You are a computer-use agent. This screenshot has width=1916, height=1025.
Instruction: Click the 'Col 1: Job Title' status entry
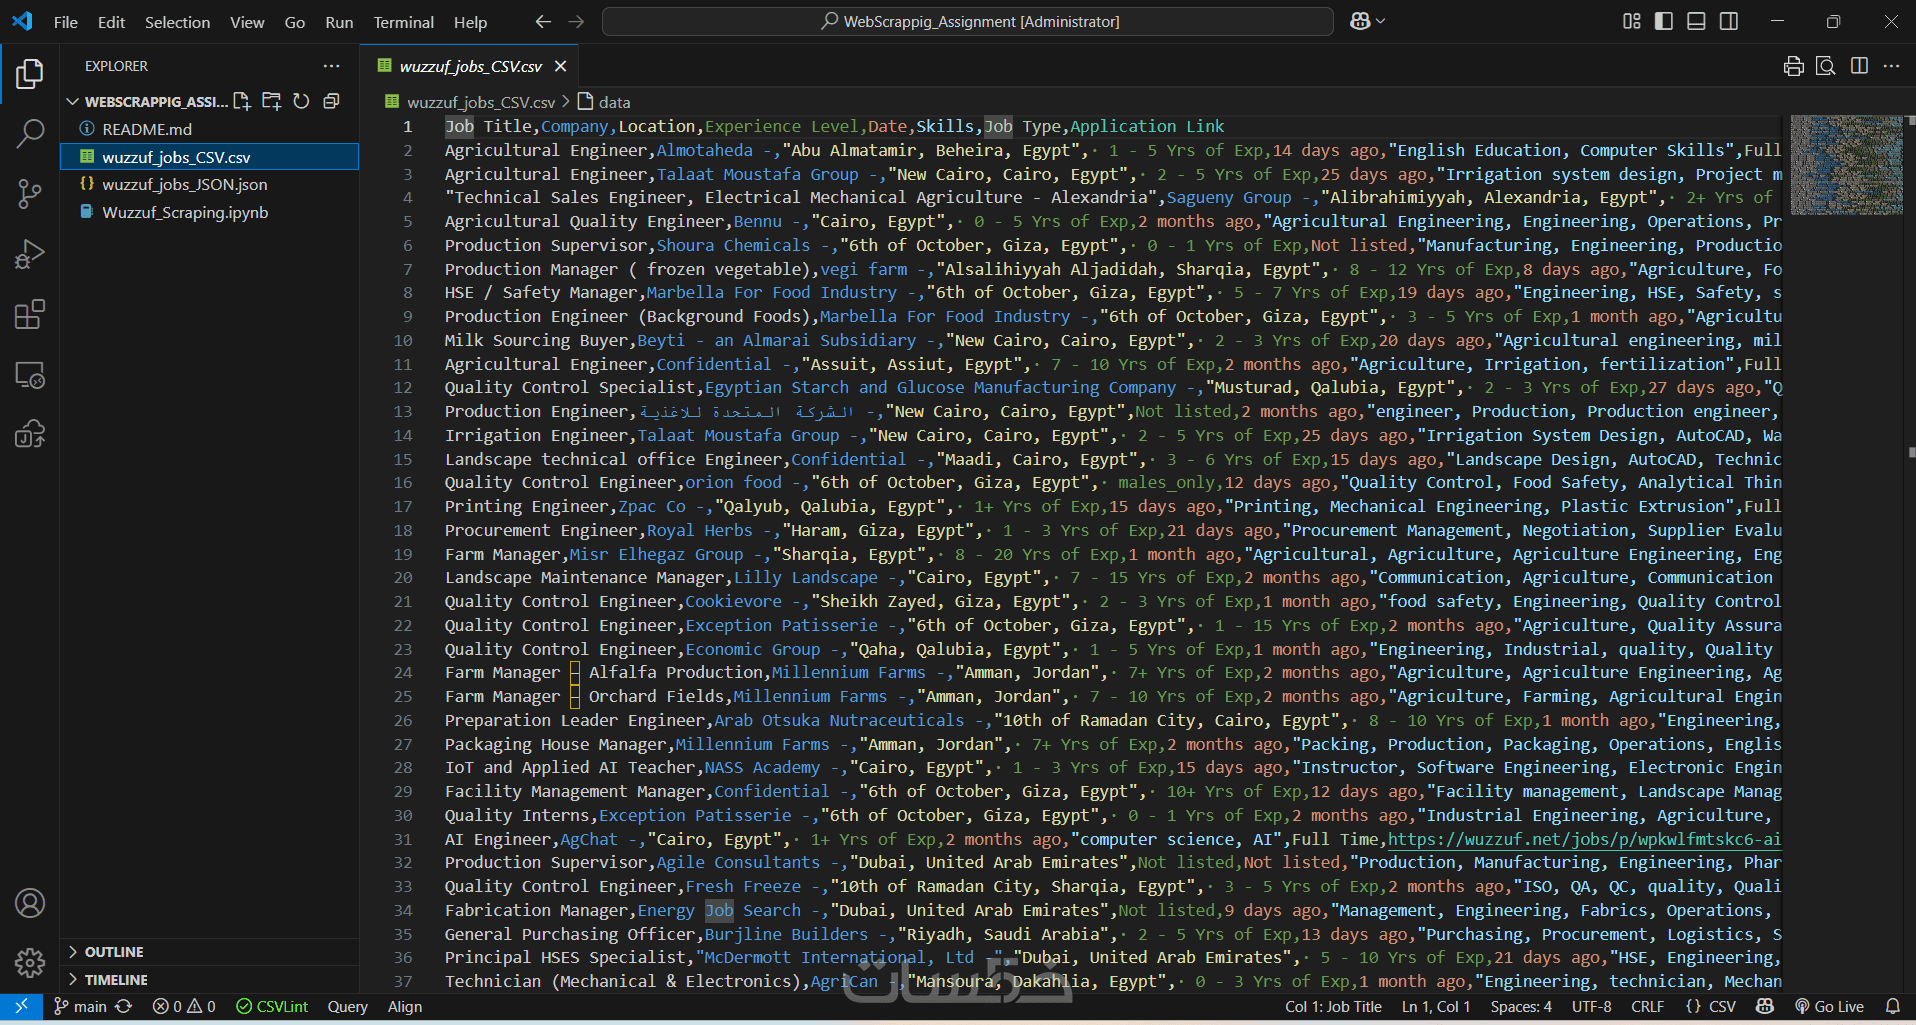pos(1333,1006)
